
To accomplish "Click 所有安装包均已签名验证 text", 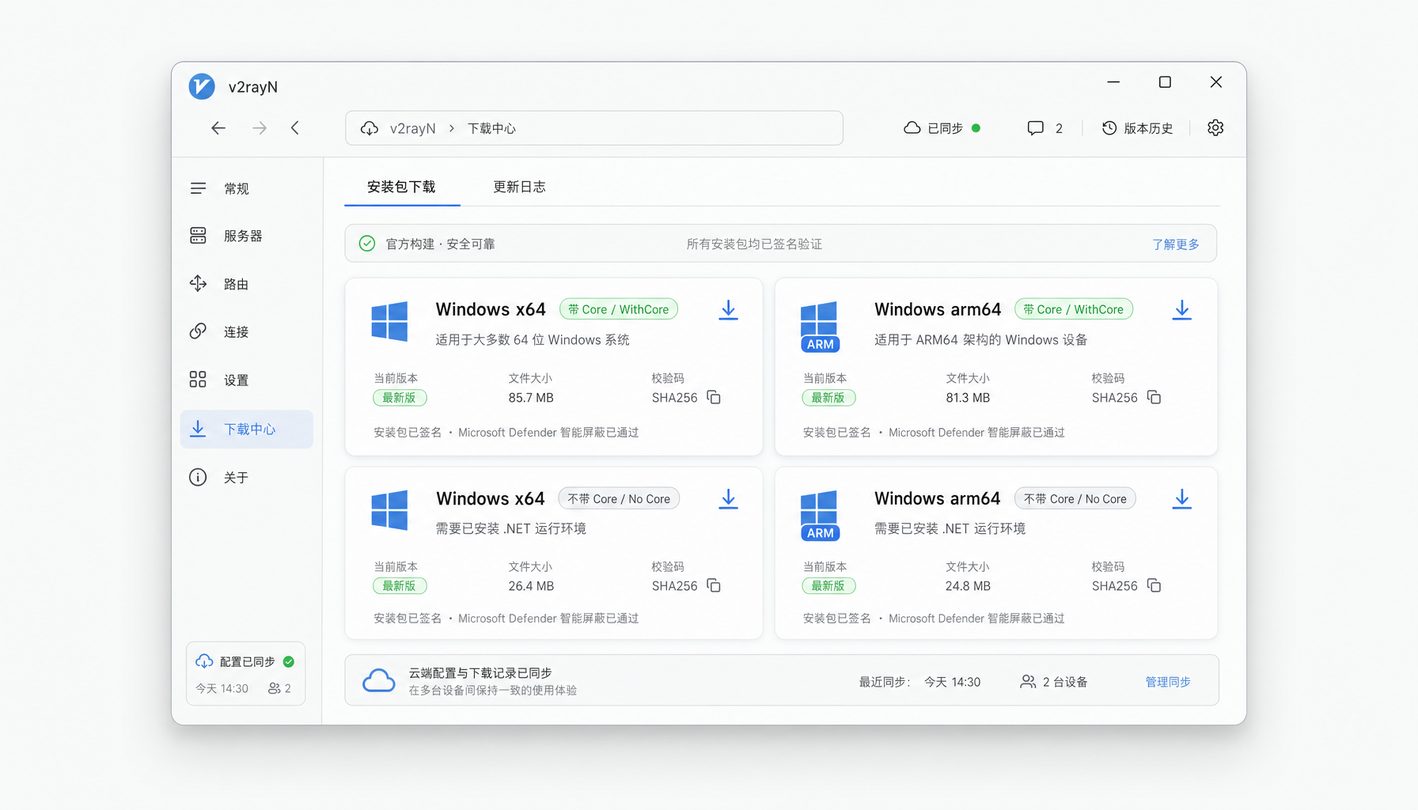I will click(x=754, y=244).
